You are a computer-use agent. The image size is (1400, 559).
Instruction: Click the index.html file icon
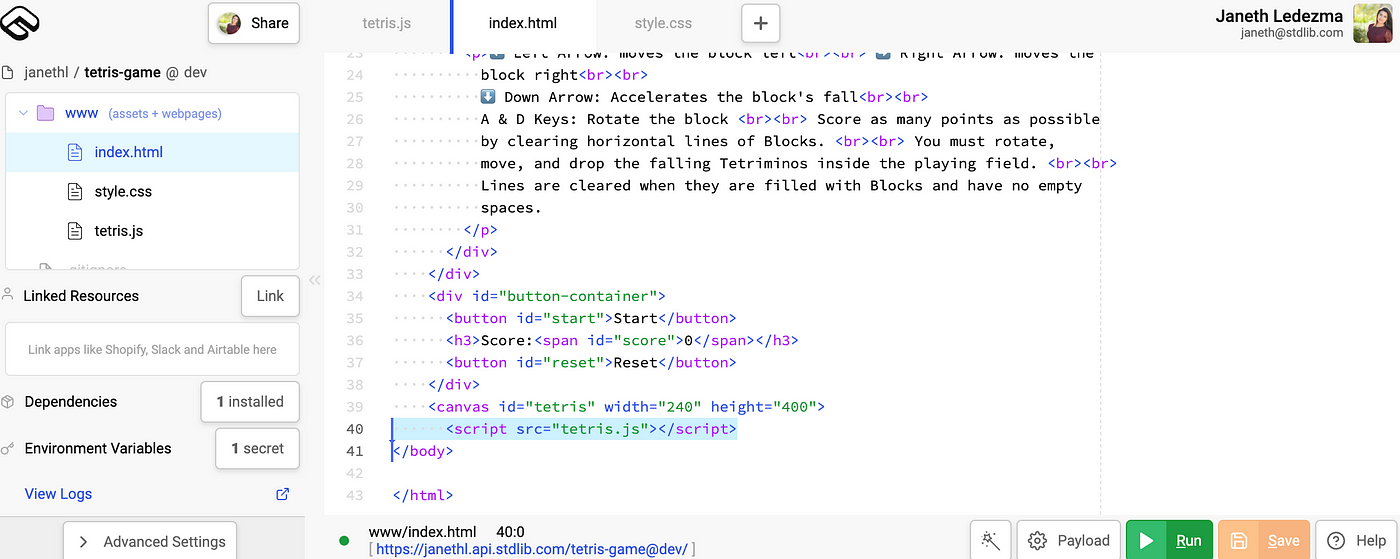point(75,152)
